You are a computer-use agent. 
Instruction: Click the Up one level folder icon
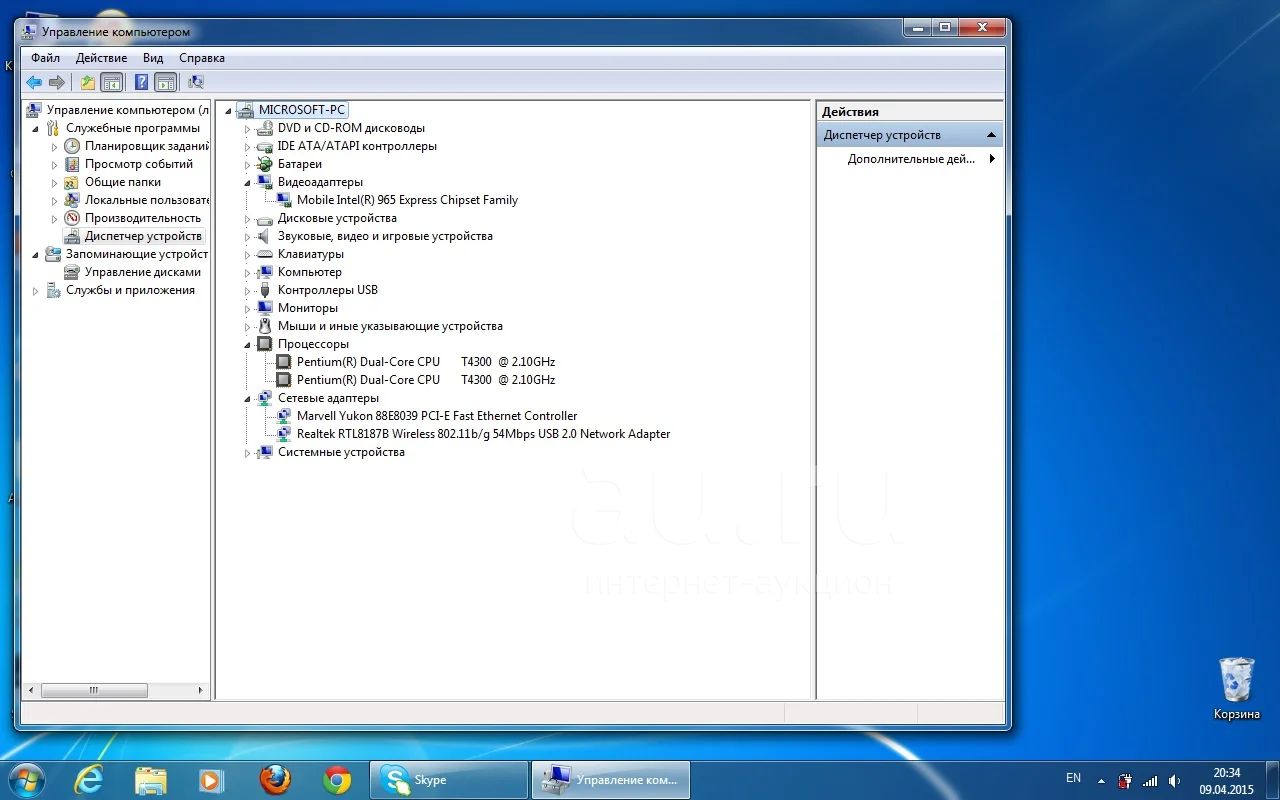[x=88, y=82]
